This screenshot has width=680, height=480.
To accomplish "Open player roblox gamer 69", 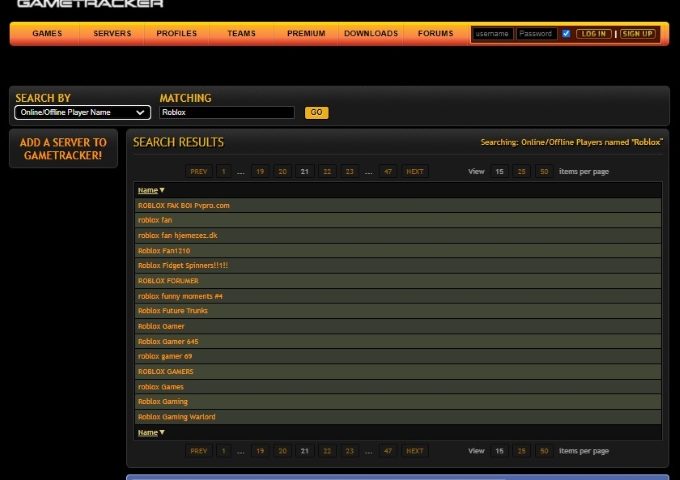I will (165, 356).
